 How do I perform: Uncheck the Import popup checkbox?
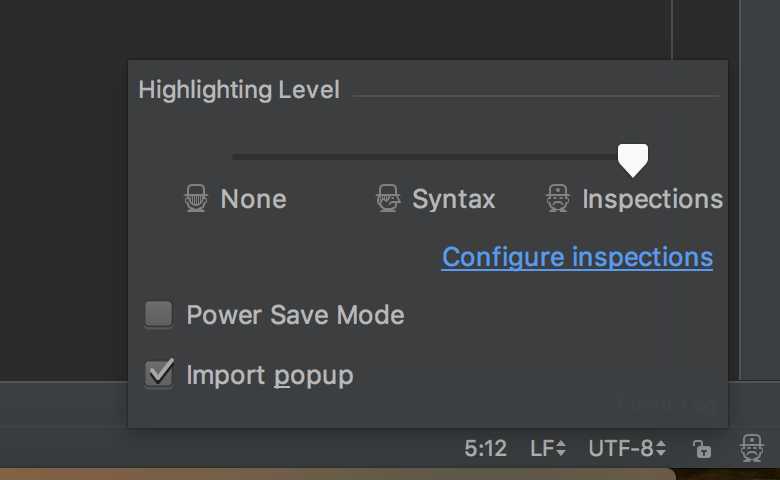click(159, 374)
